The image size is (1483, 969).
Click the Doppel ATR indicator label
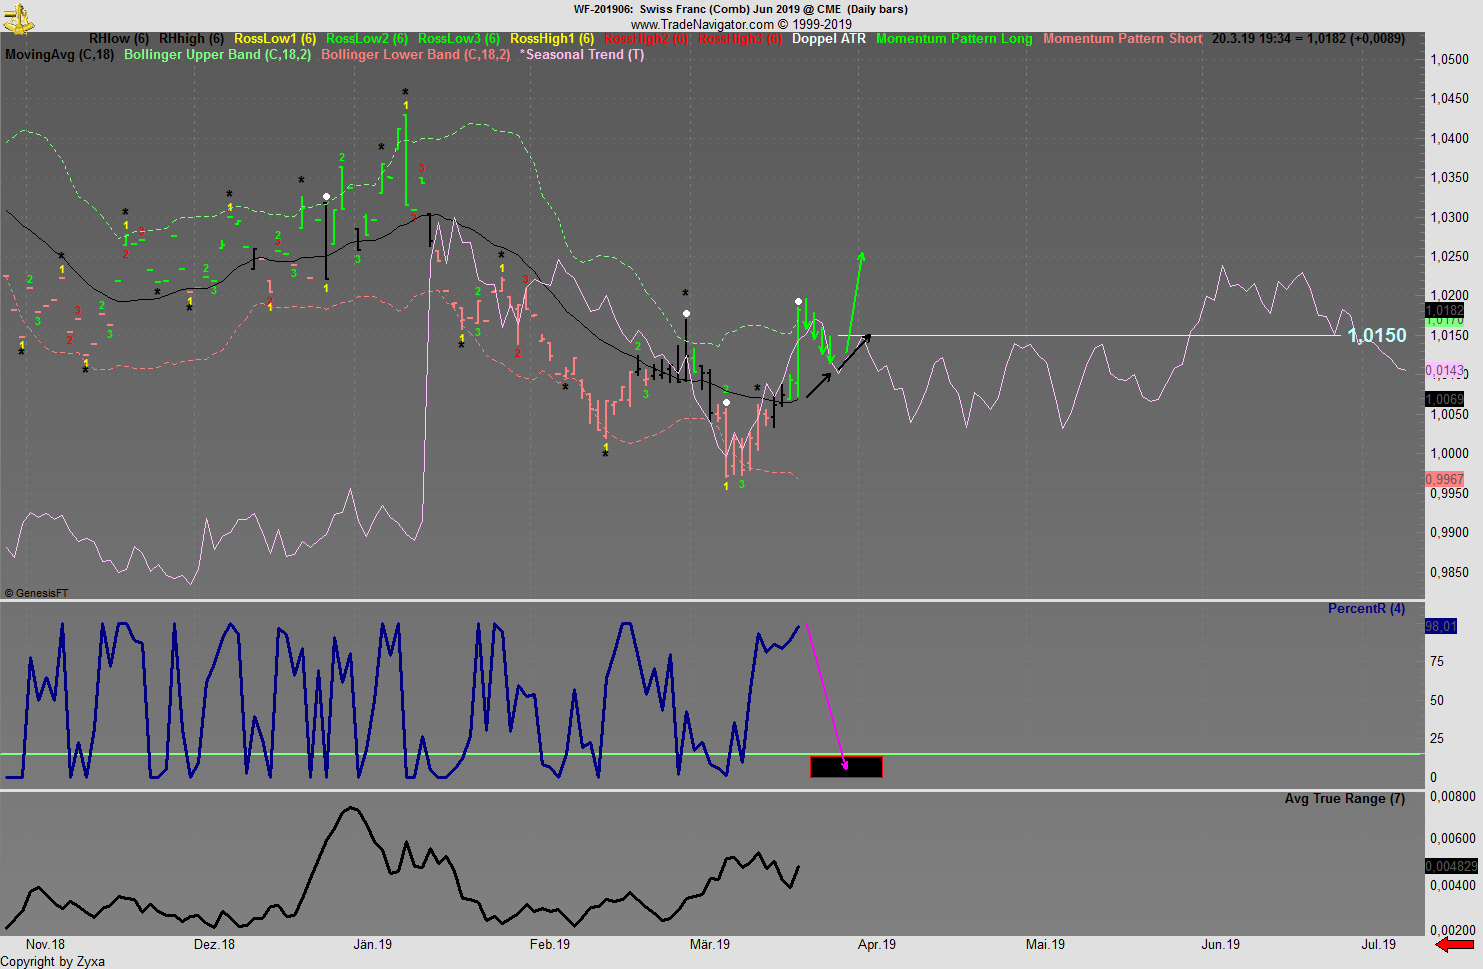pos(829,39)
